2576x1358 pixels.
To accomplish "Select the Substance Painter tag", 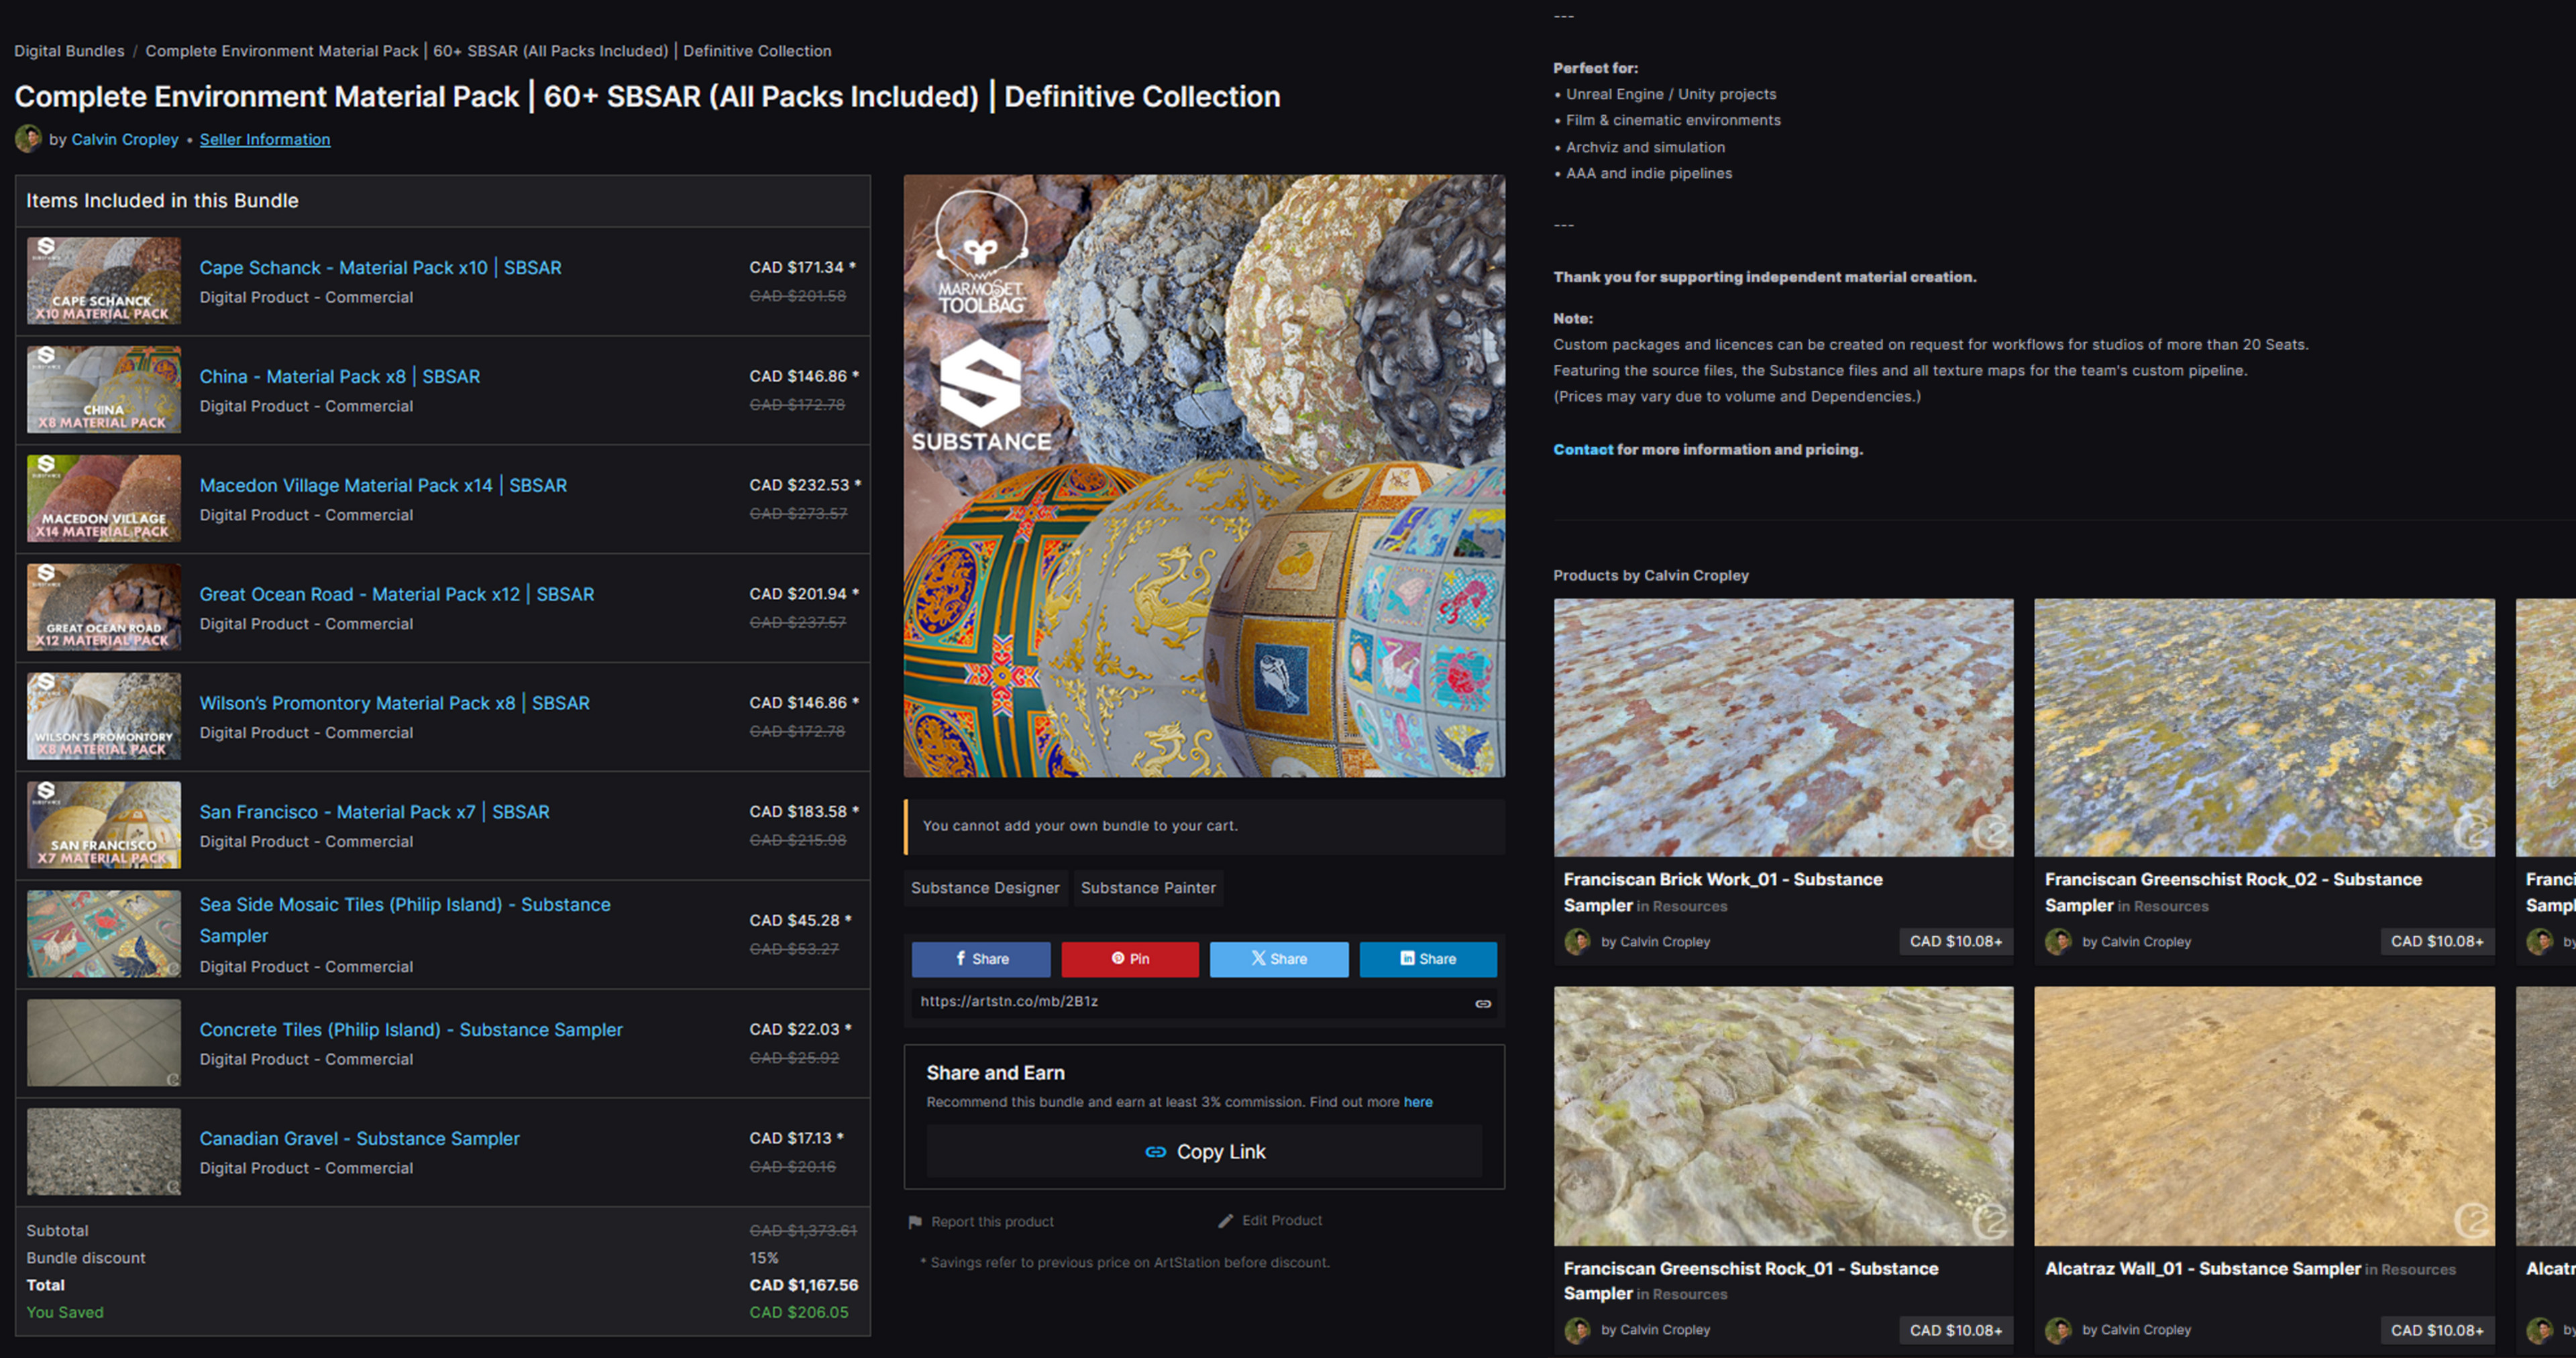I will (1147, 888).
